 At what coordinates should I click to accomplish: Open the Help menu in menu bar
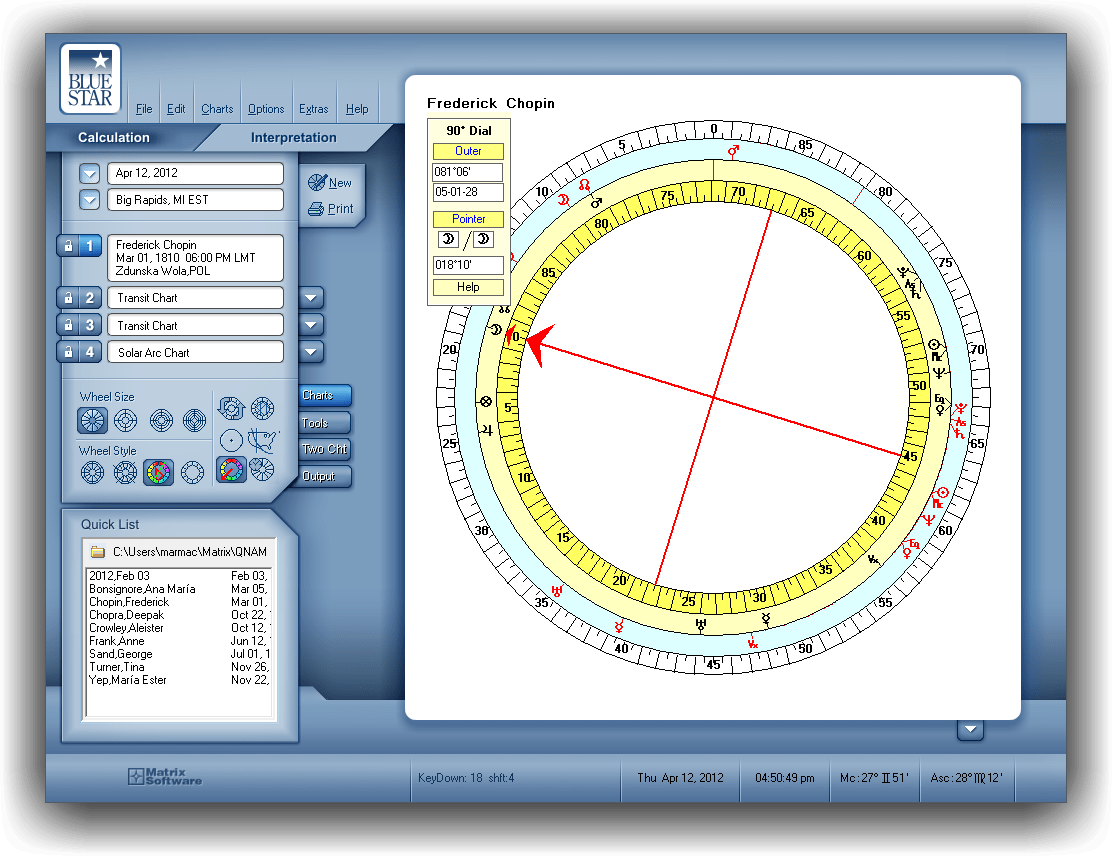point(357,109)
